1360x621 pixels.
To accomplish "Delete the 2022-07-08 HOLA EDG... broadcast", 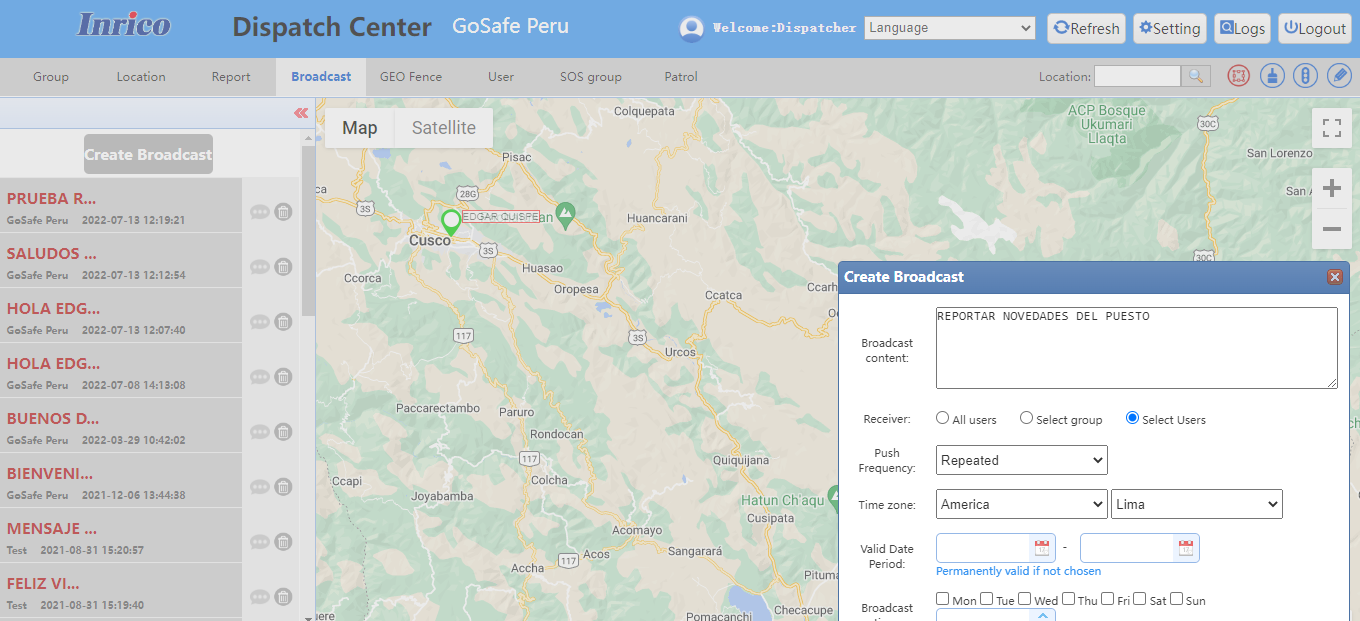I will [284, 377].
